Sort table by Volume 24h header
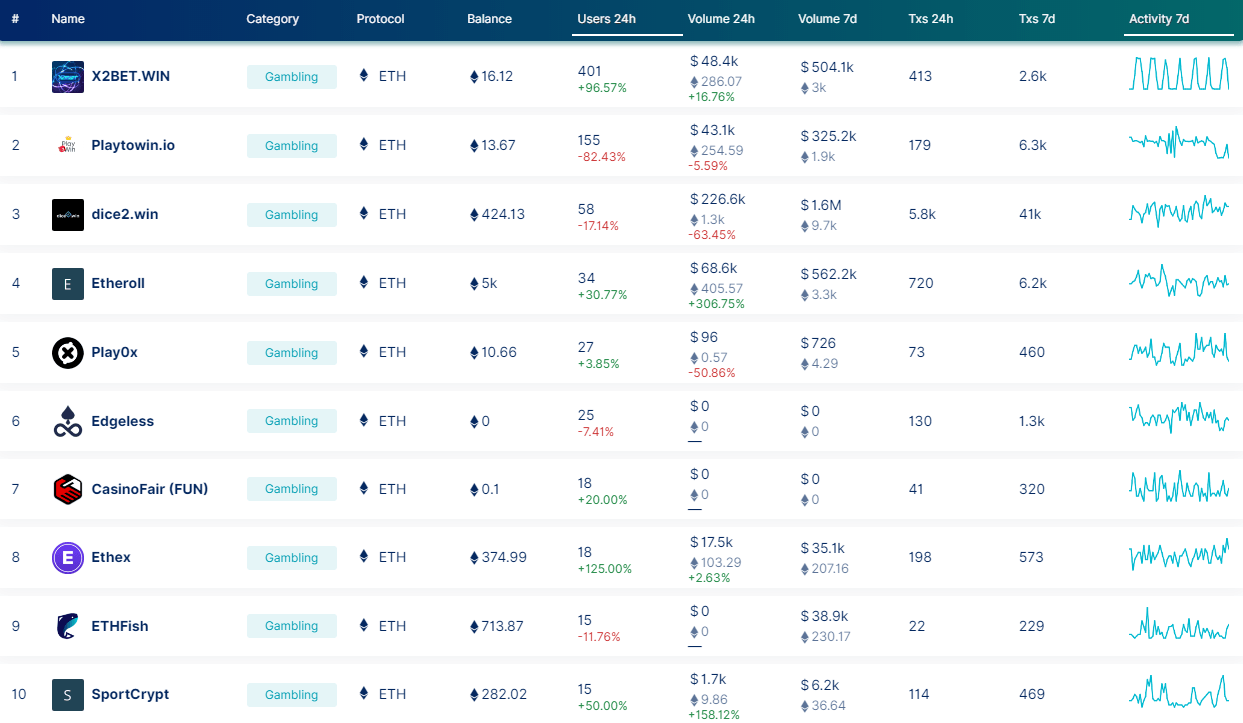1243x723 pixels. point(721,19)
